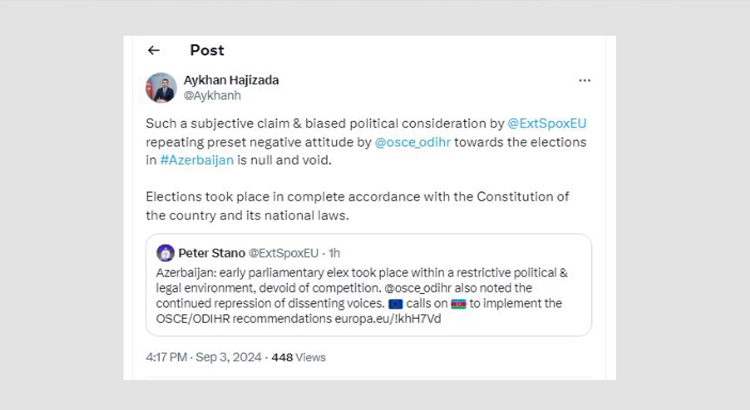
Task: Click the @Aykhanh handle
Action: point(212,96)
